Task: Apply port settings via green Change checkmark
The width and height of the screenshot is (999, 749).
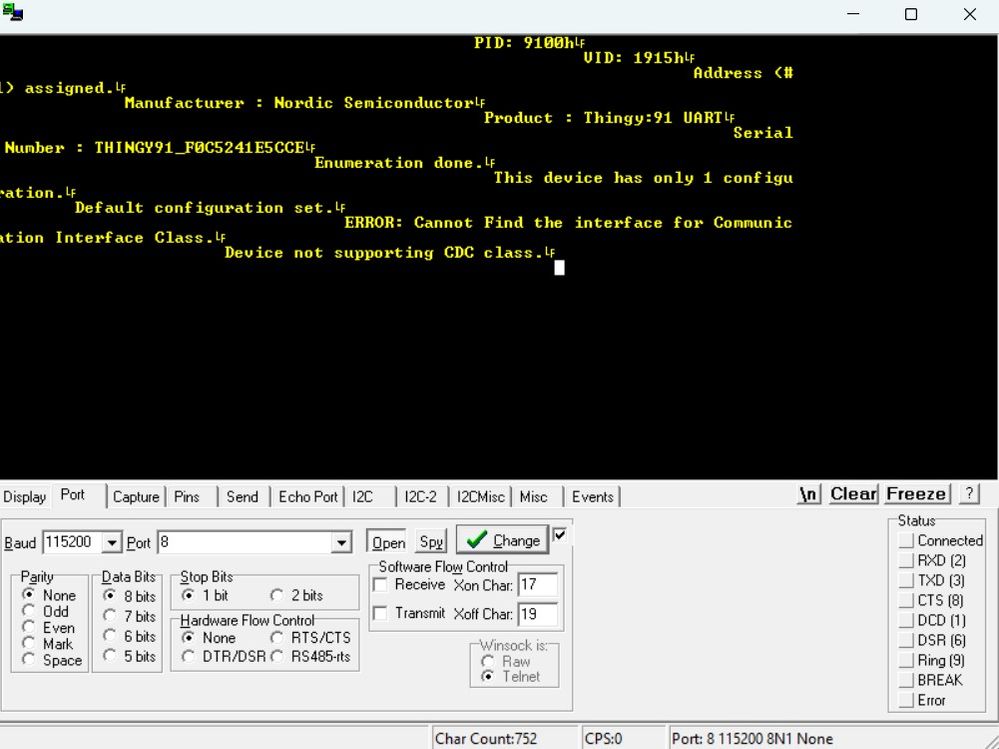Action: point(501,540)
